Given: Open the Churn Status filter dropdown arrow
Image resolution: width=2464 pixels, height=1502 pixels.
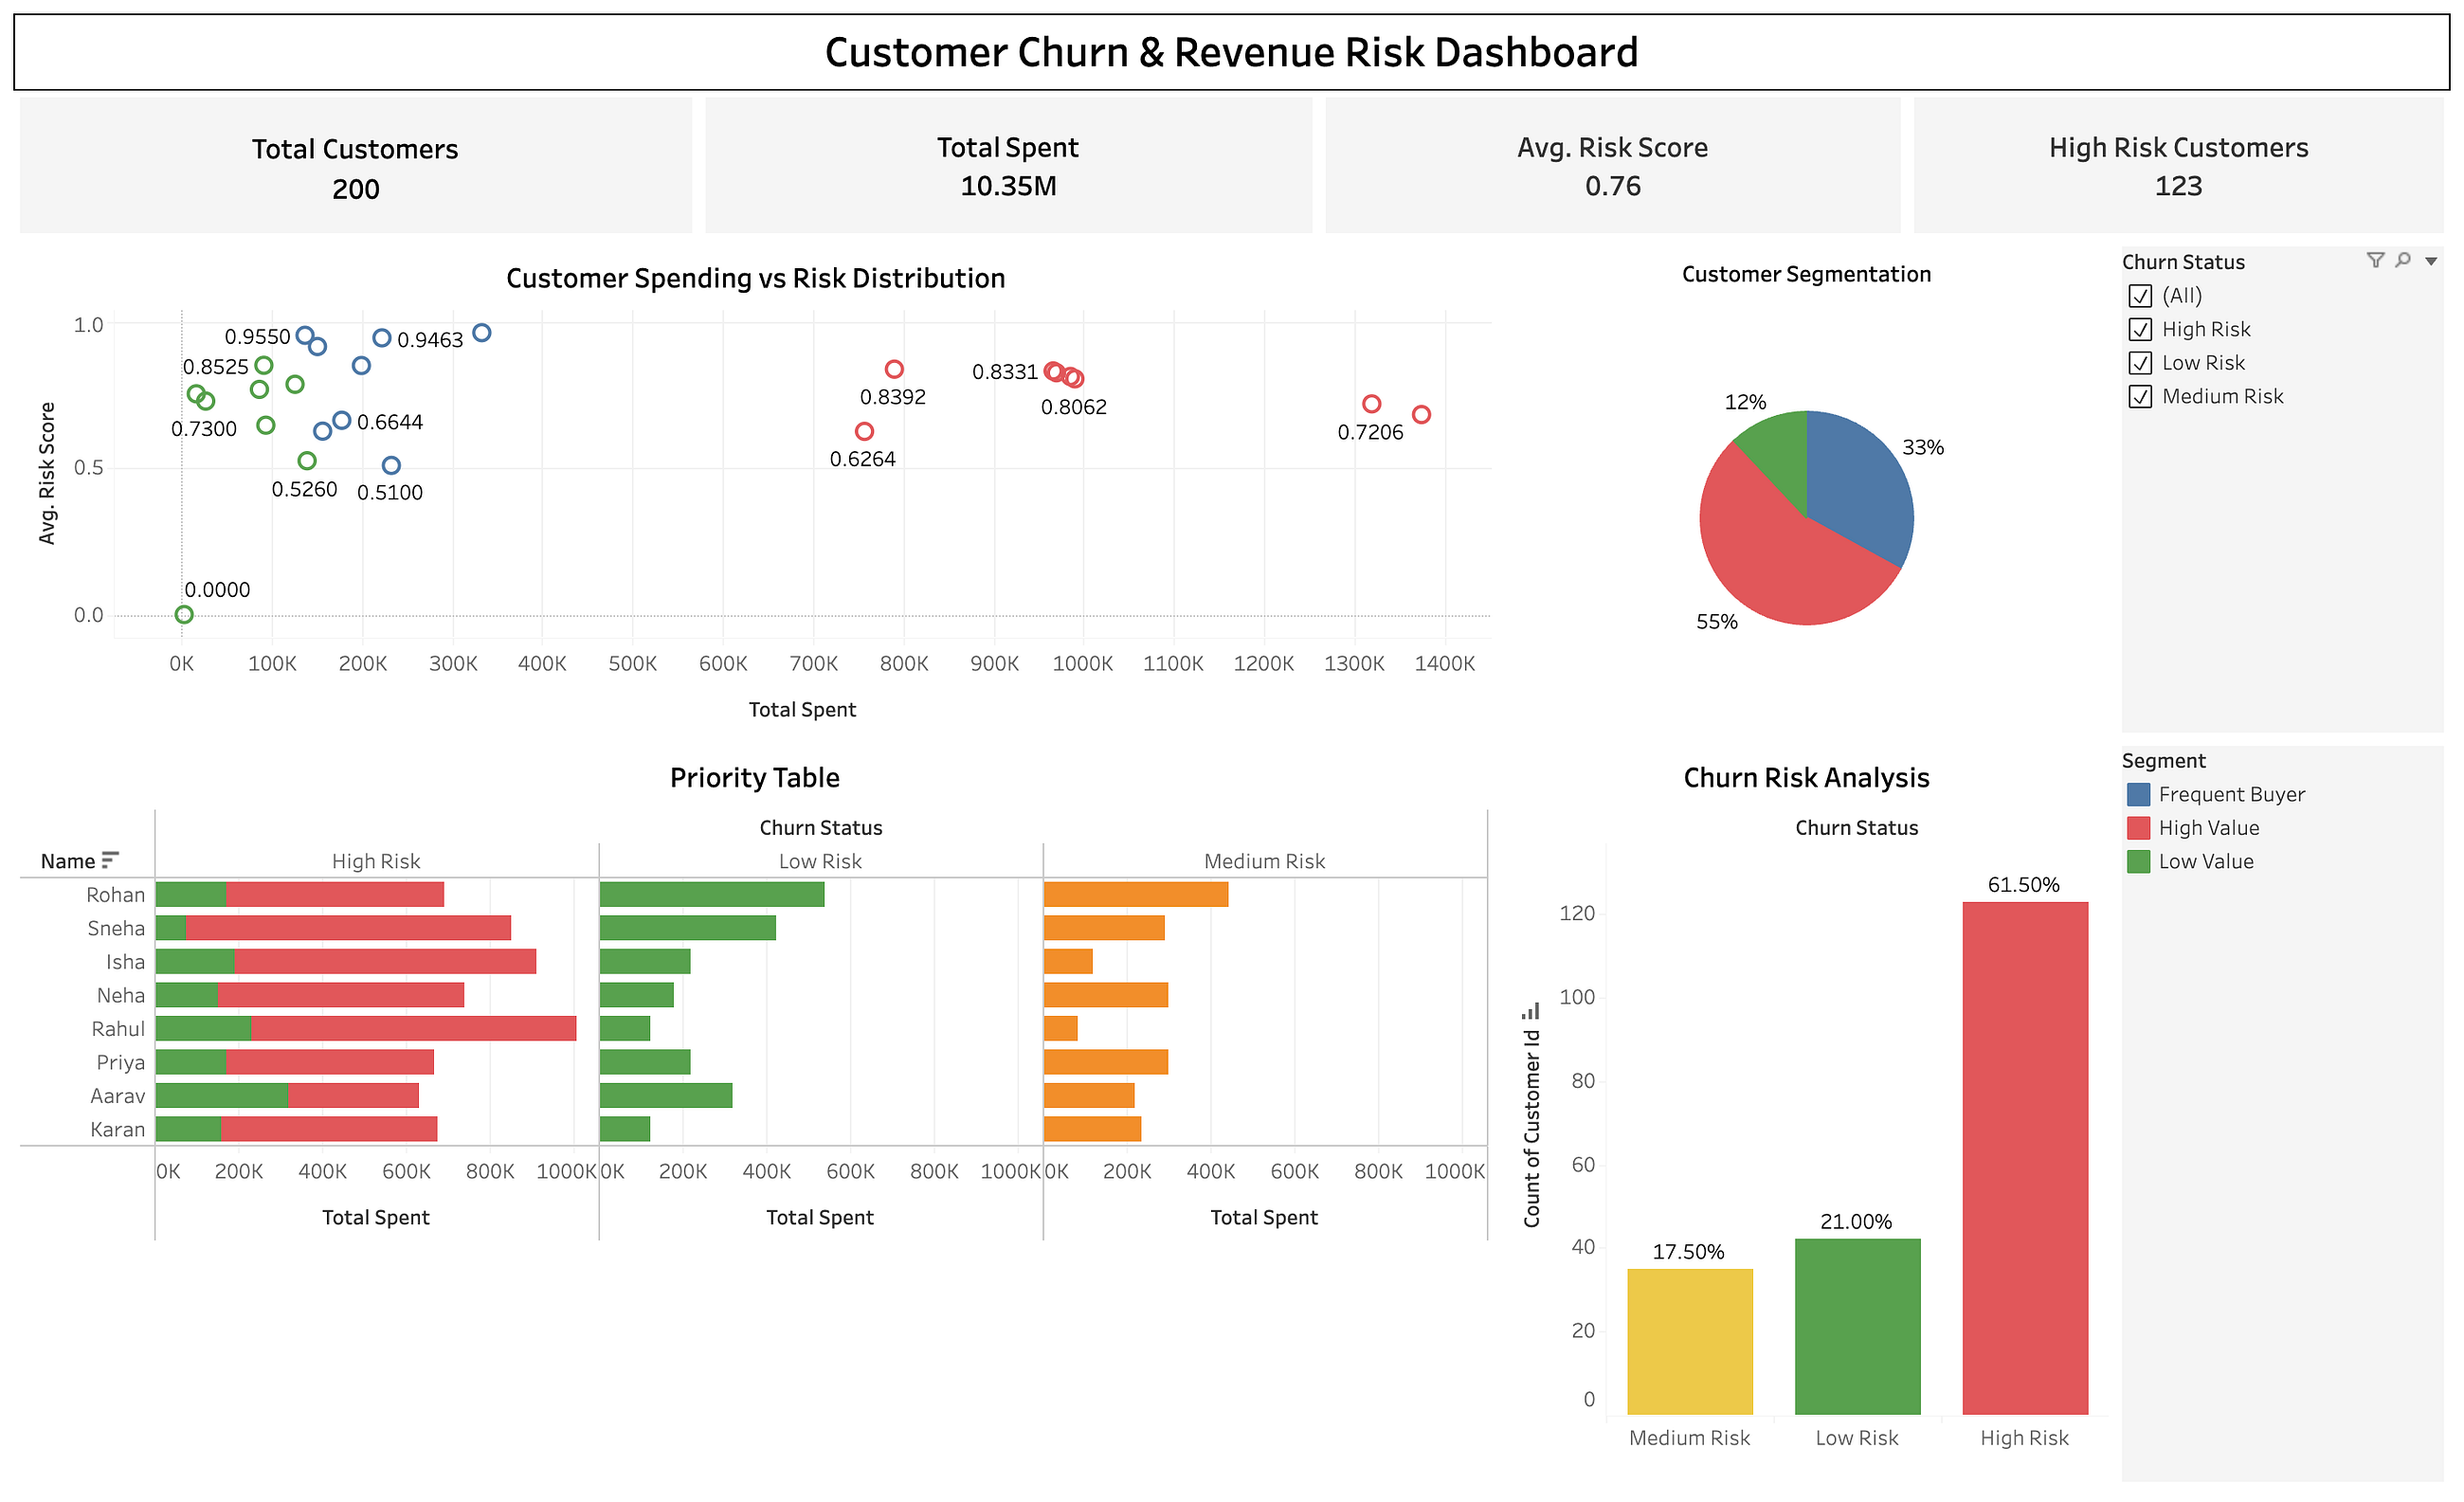Looking at the screenshot, I should (x=2431, y=261).
